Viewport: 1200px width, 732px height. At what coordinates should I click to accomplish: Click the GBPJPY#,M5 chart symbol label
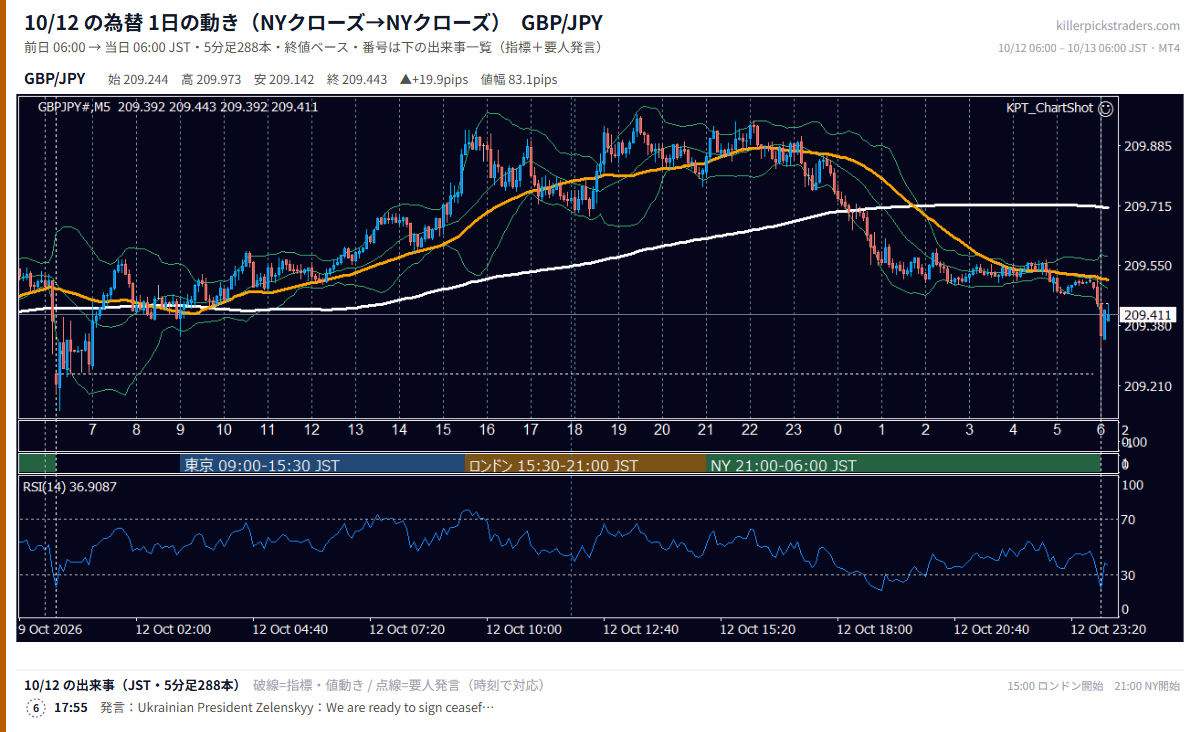(74, 107)
